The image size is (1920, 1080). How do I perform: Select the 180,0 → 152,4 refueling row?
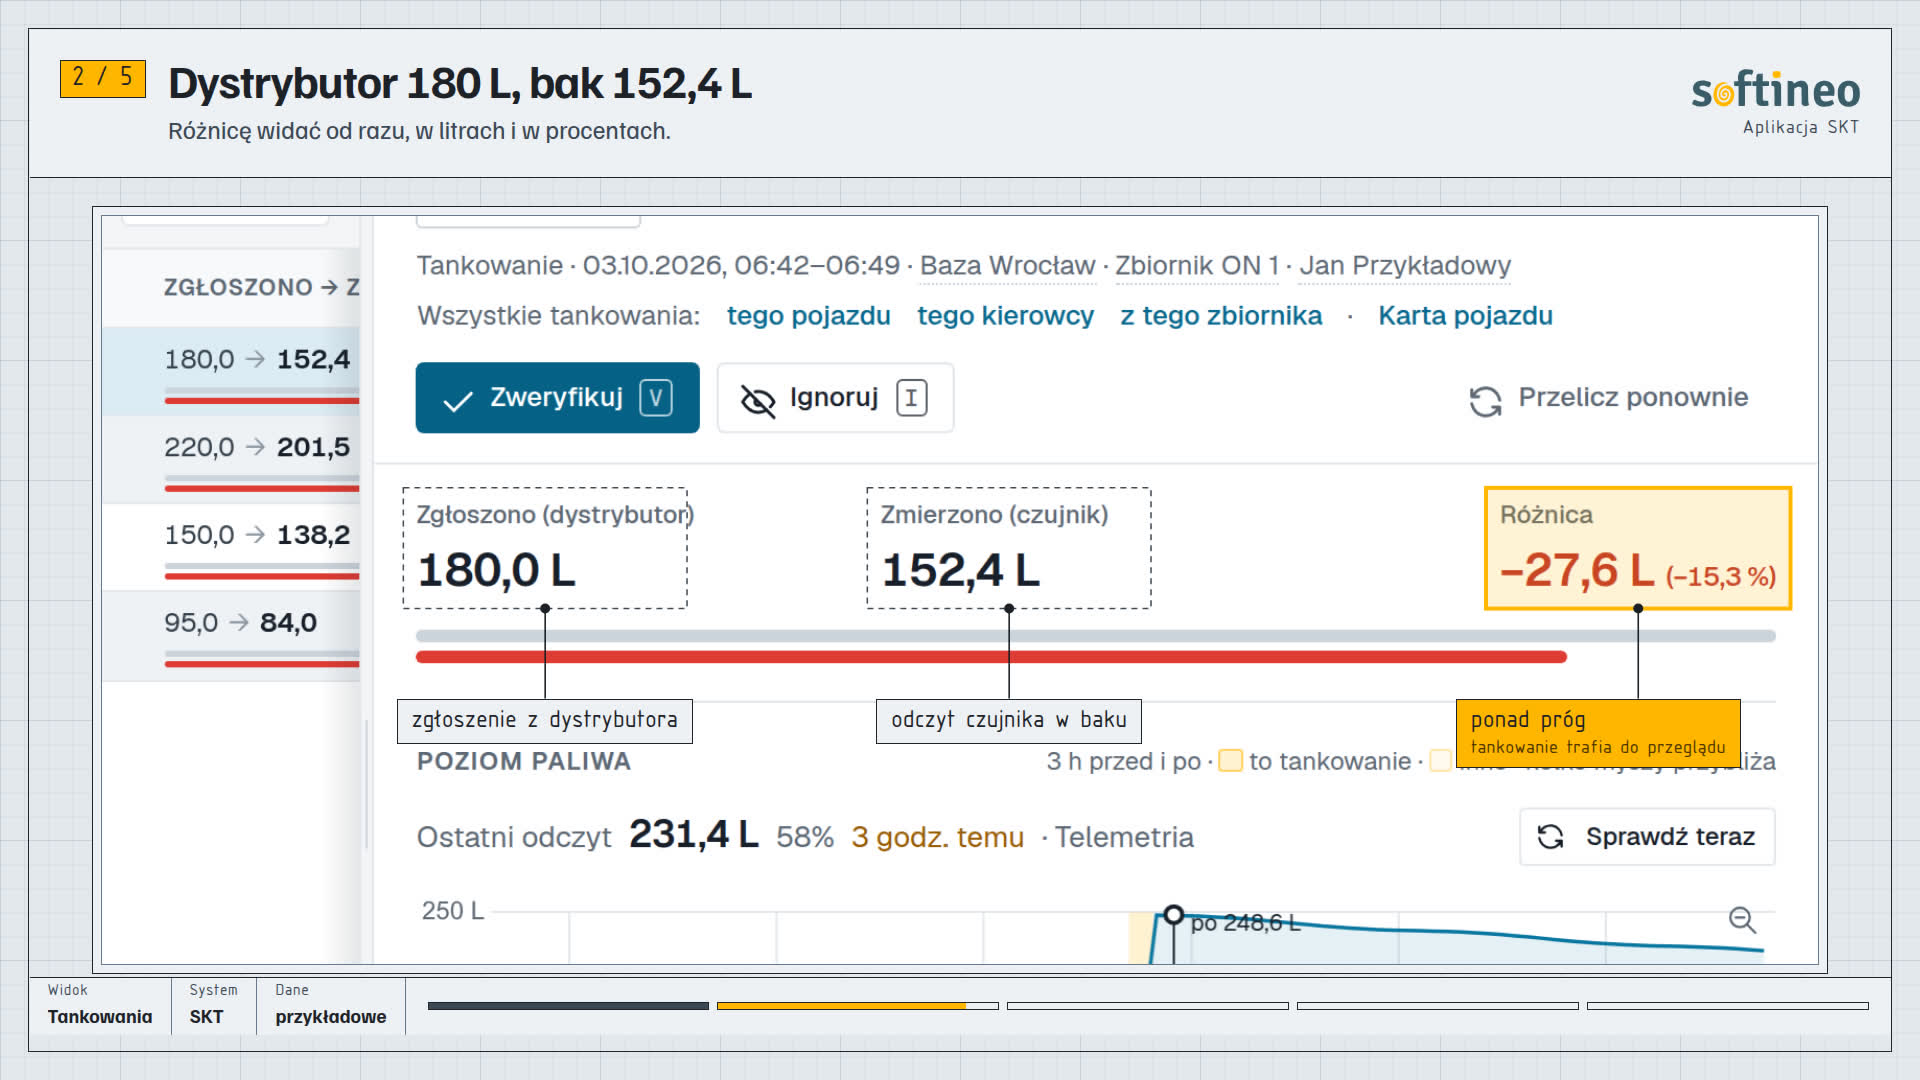coord(231,371)
